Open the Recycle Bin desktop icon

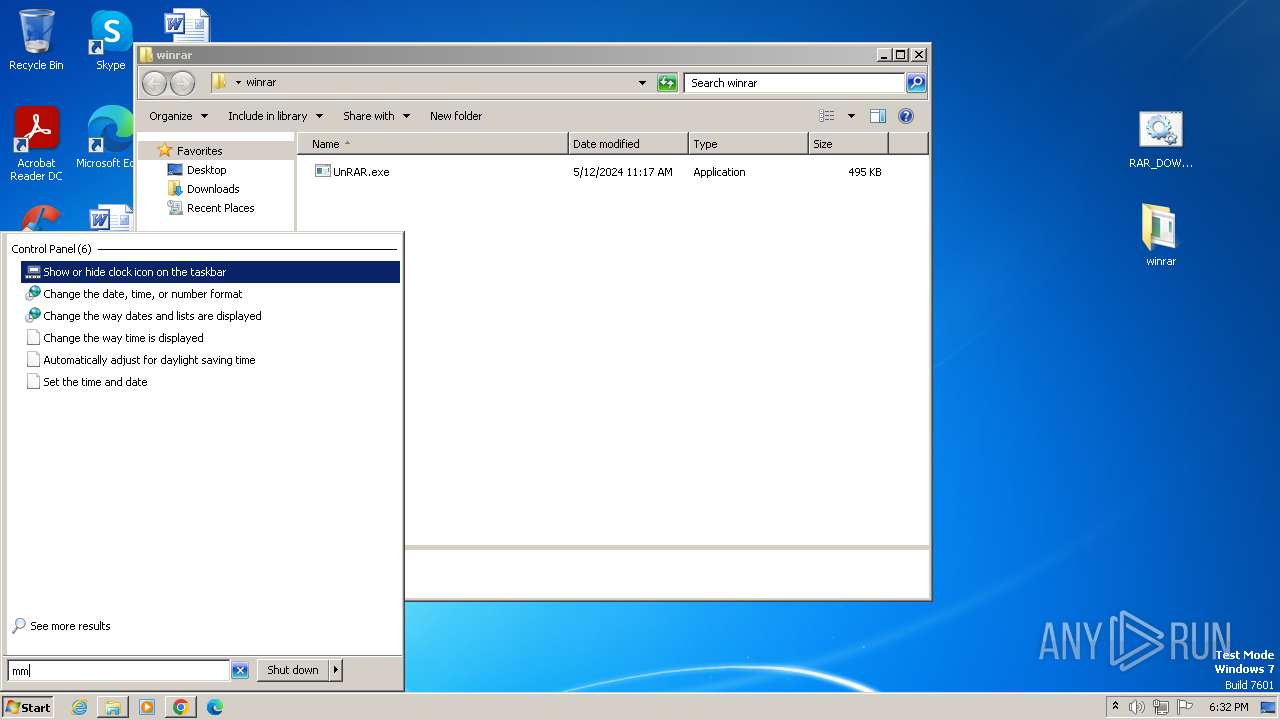click(x=36, y=40)
